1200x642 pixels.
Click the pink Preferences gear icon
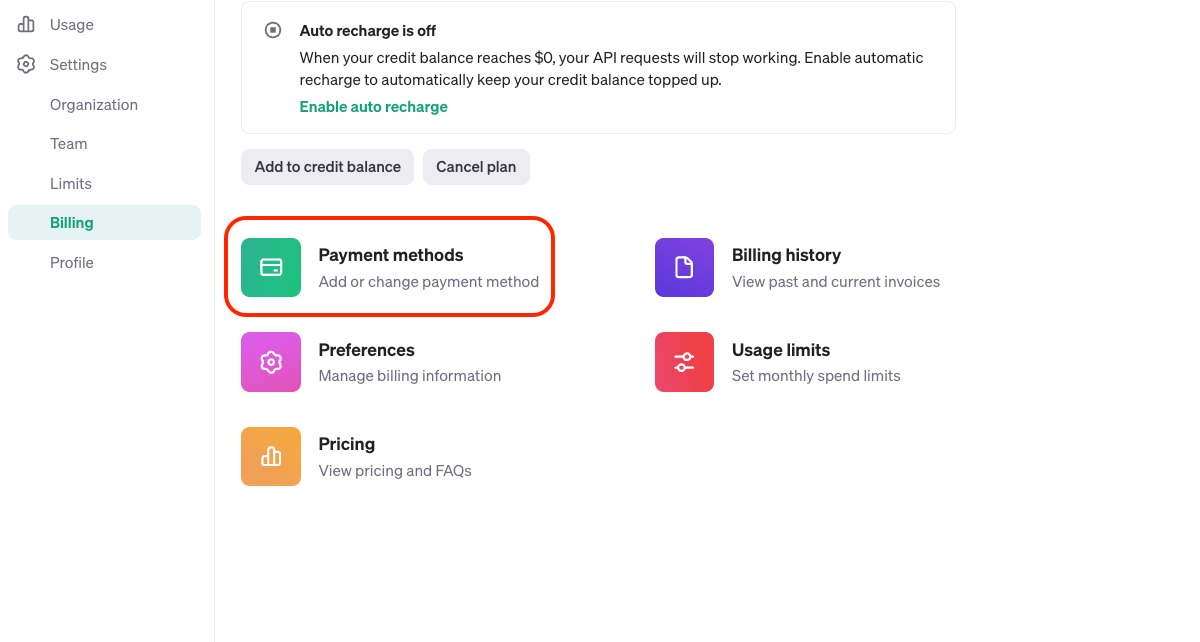pyautogui.click(x=271, y=362)
